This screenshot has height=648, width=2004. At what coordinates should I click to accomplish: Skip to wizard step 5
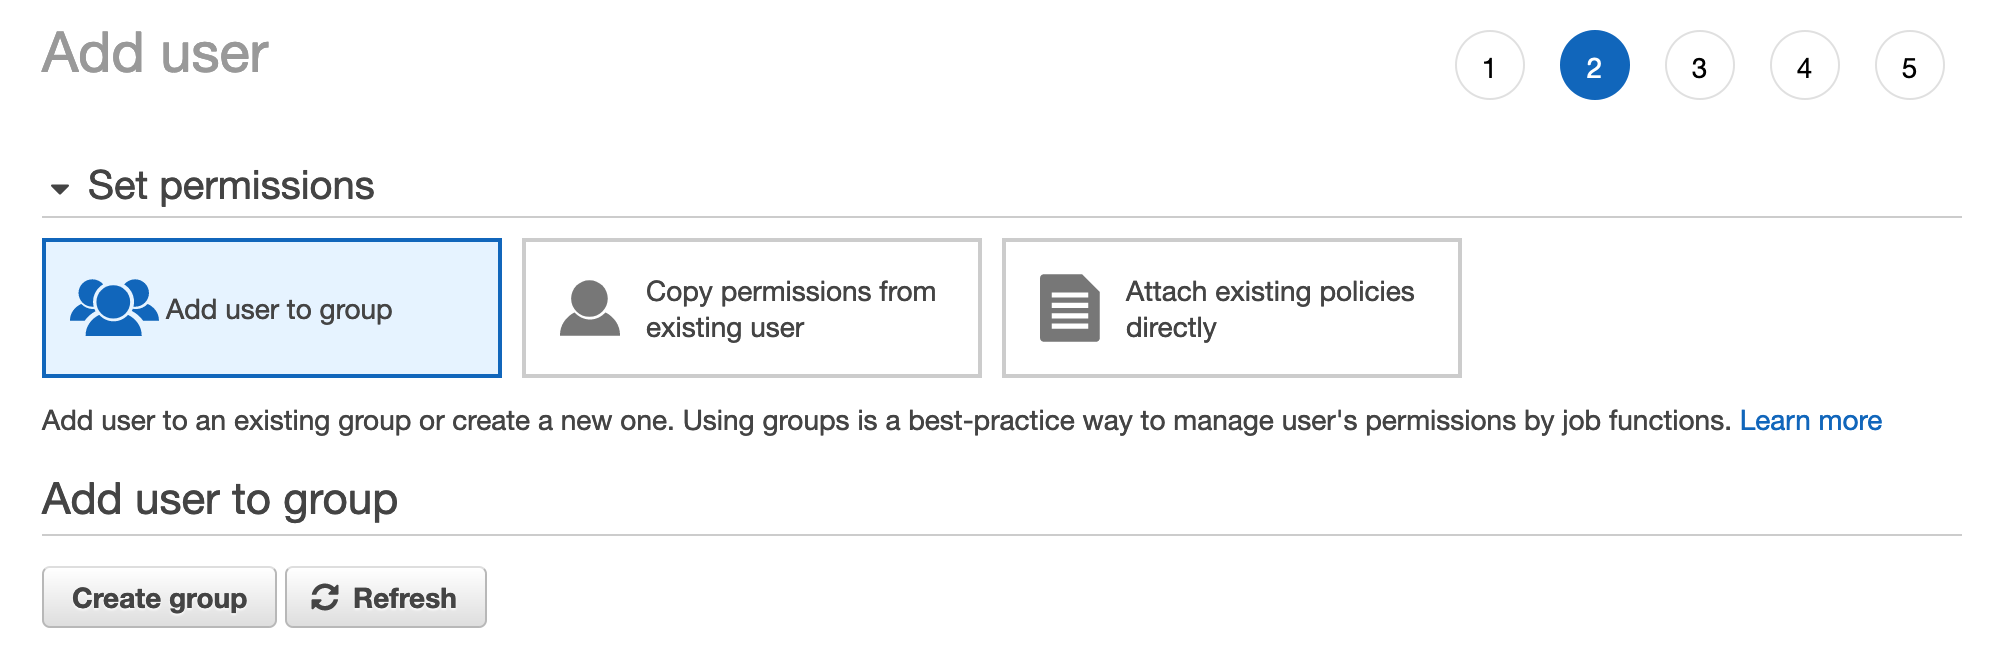click(x=1909, y=66)
